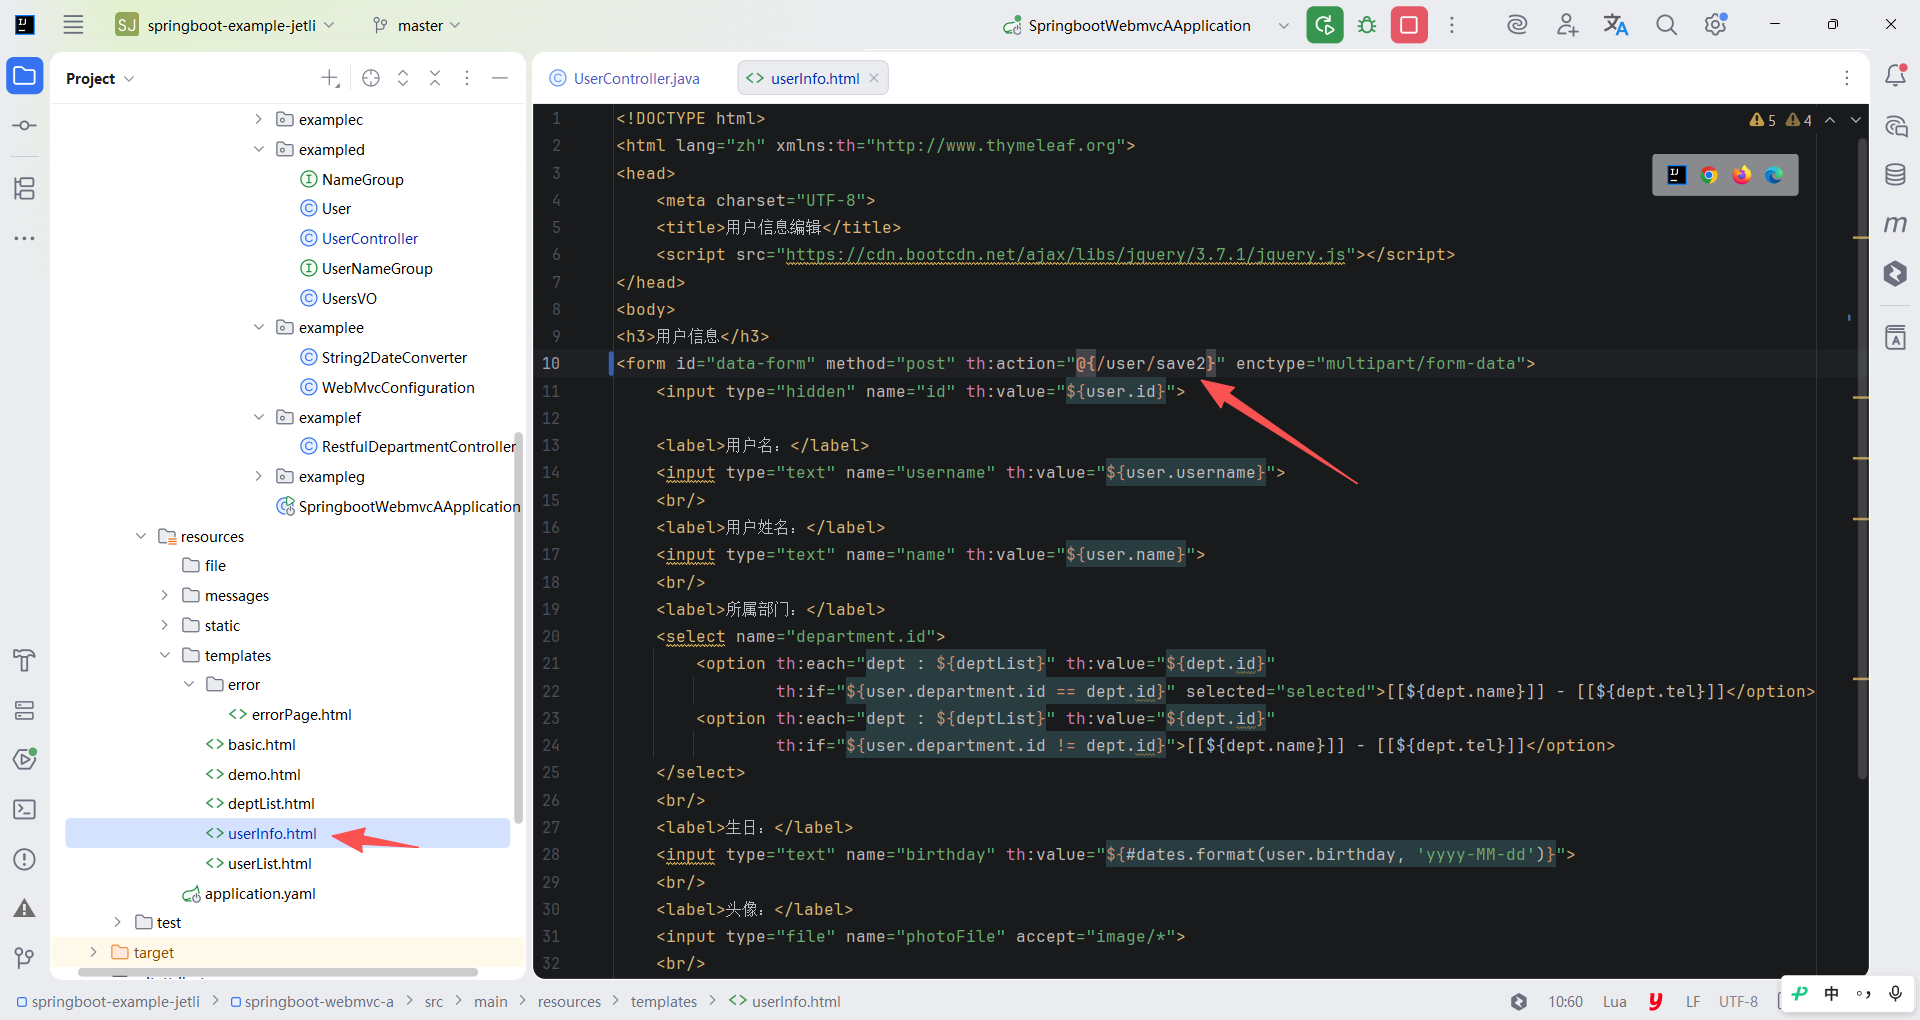Expand the examplec package
Viewport: 1920px width, 1020px height.
258,119
